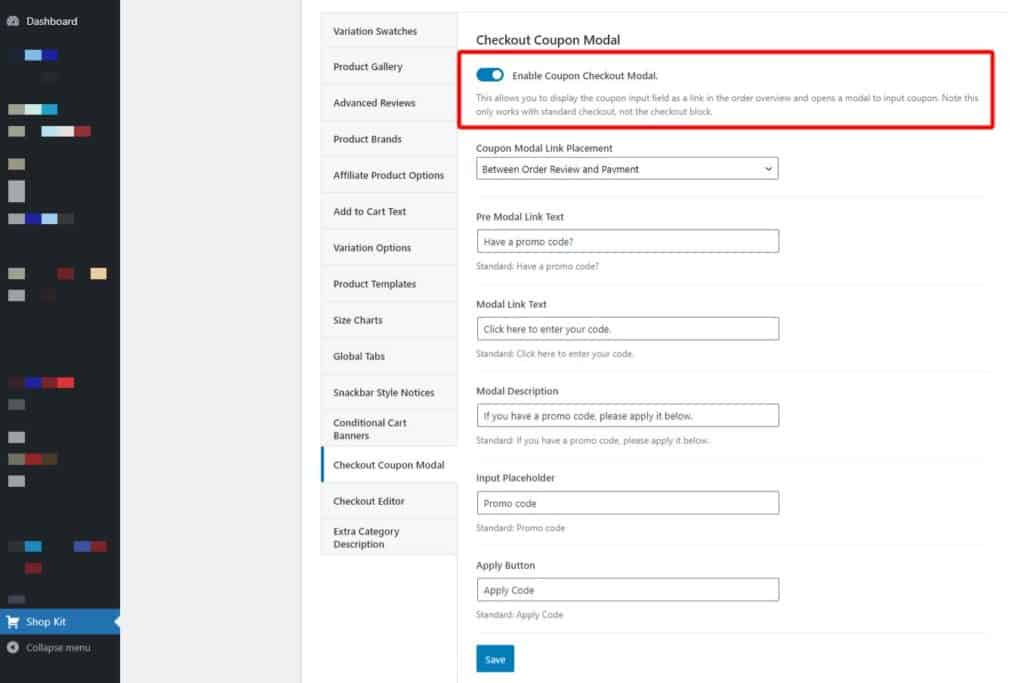
Task: Open the Product Brands tab
Action: click(x=366, y=139)
